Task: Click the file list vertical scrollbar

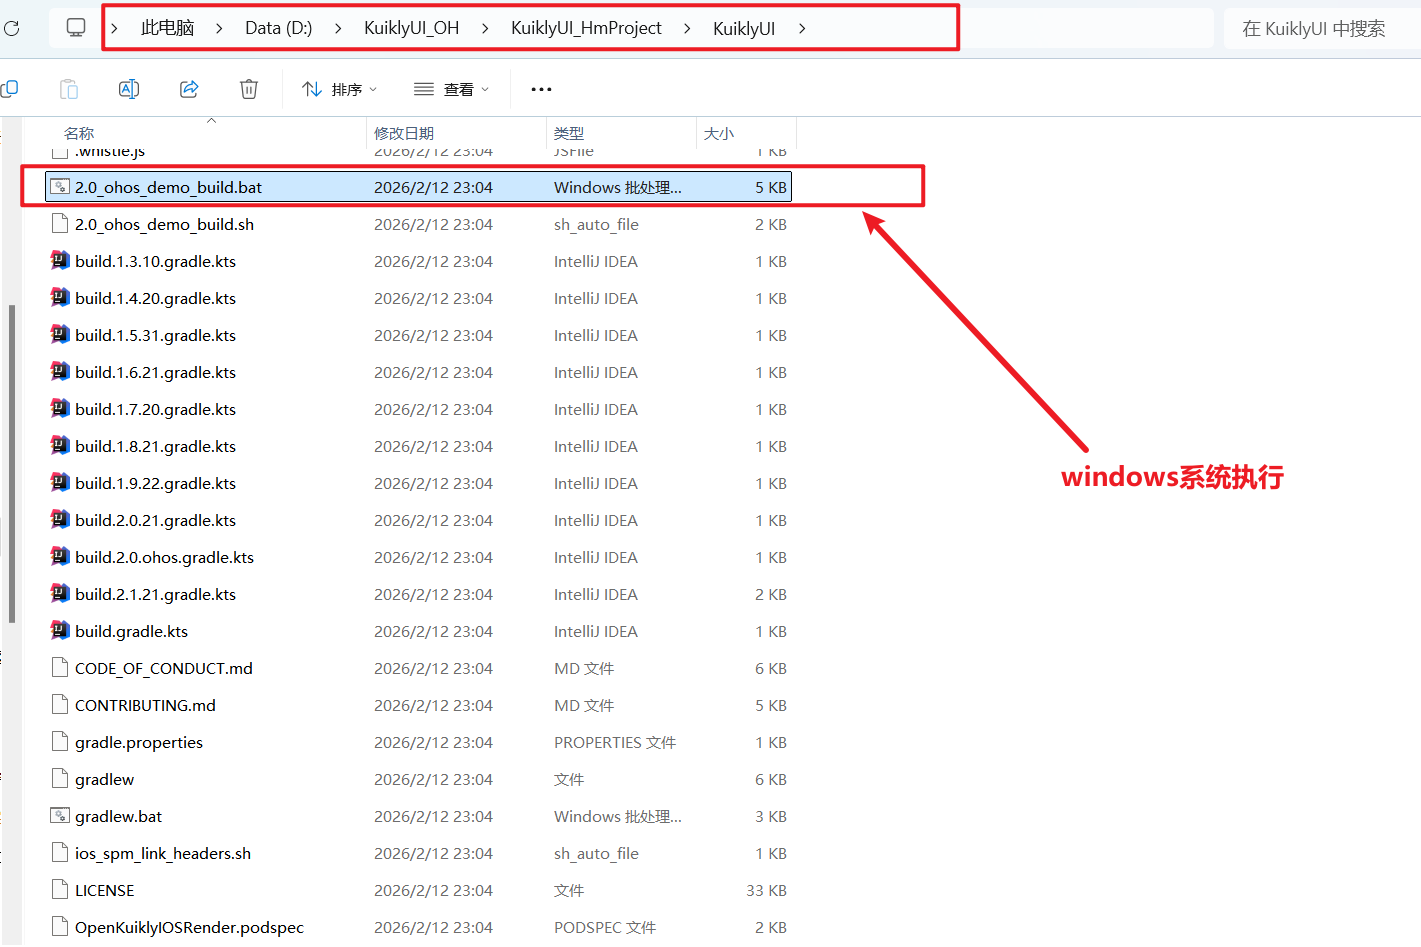Action: [12, 463]
